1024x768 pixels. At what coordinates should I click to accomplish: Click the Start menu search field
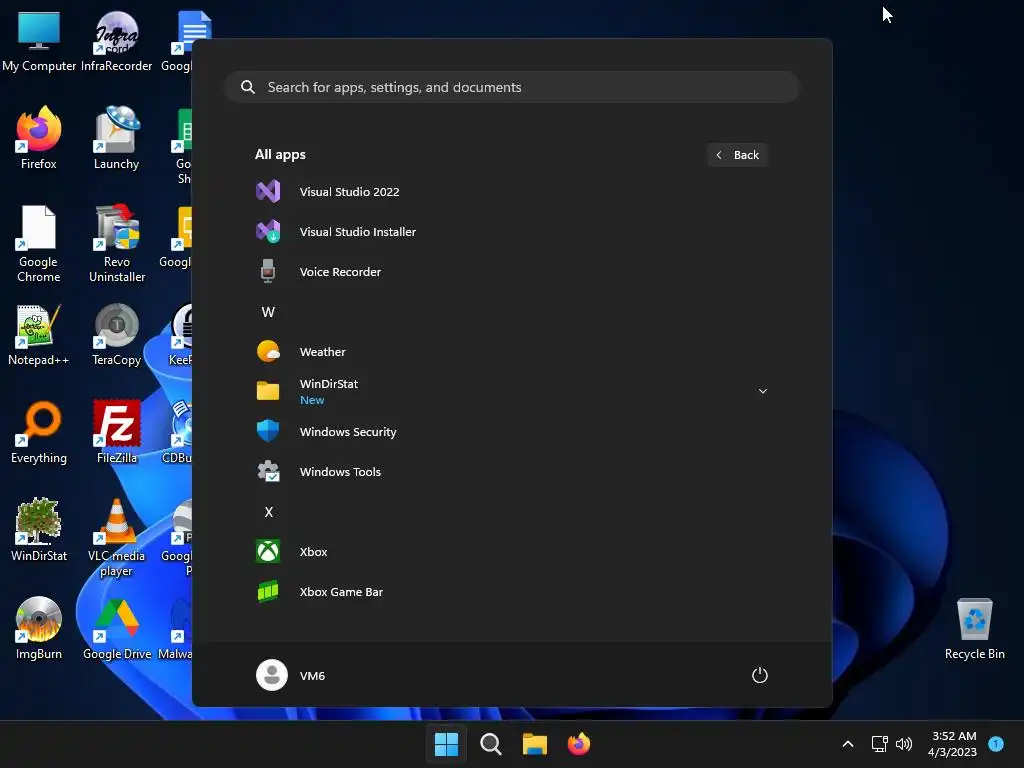pyautogui.click(x=512, y=87)
